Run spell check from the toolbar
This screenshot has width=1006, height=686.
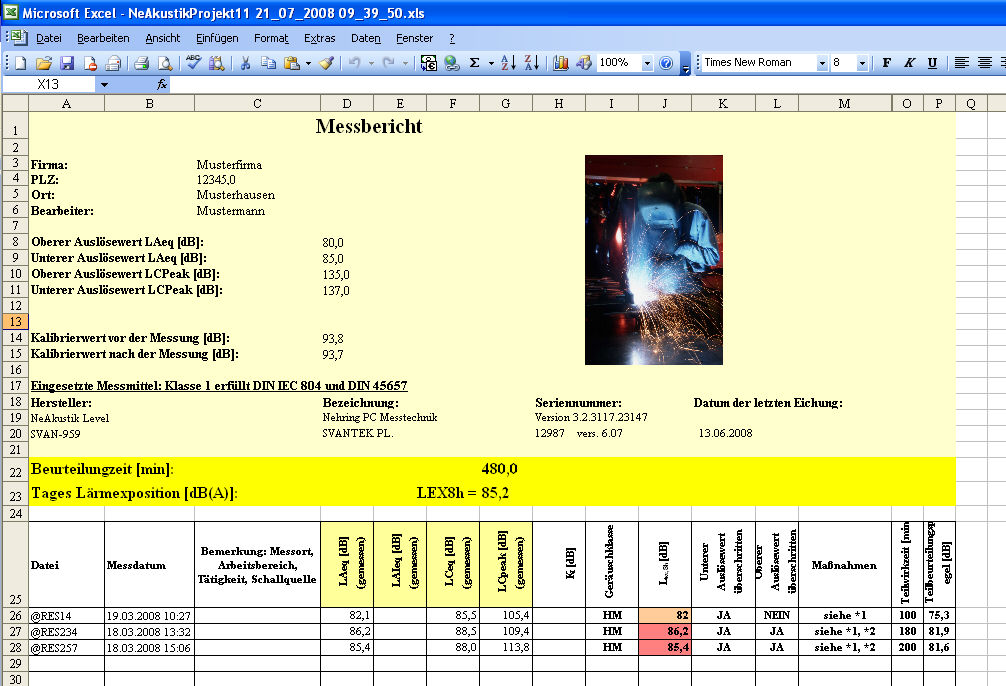pos(194,63)
